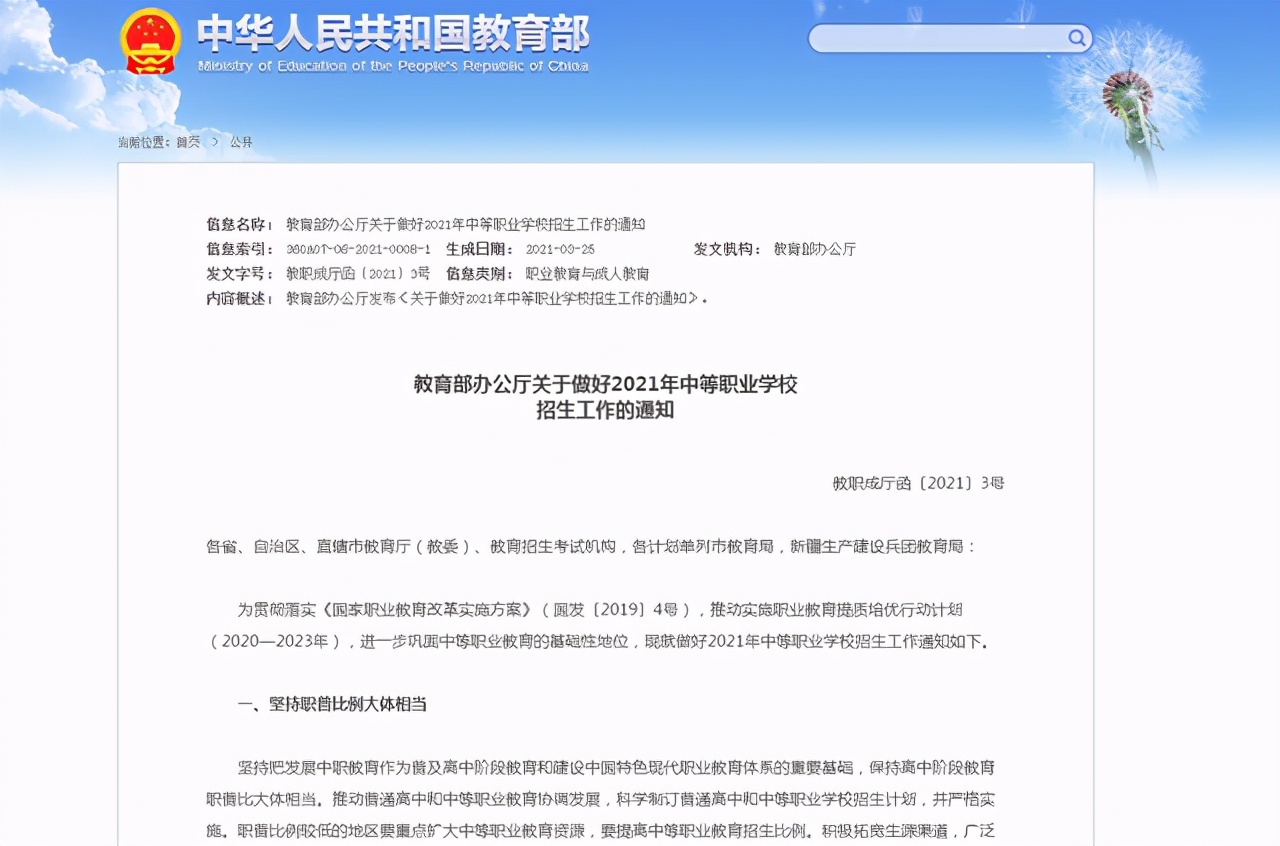Screen dimensions: 1280x846
Task: Click the 信息名称 value text in metadata
Action: click(465, 224)
